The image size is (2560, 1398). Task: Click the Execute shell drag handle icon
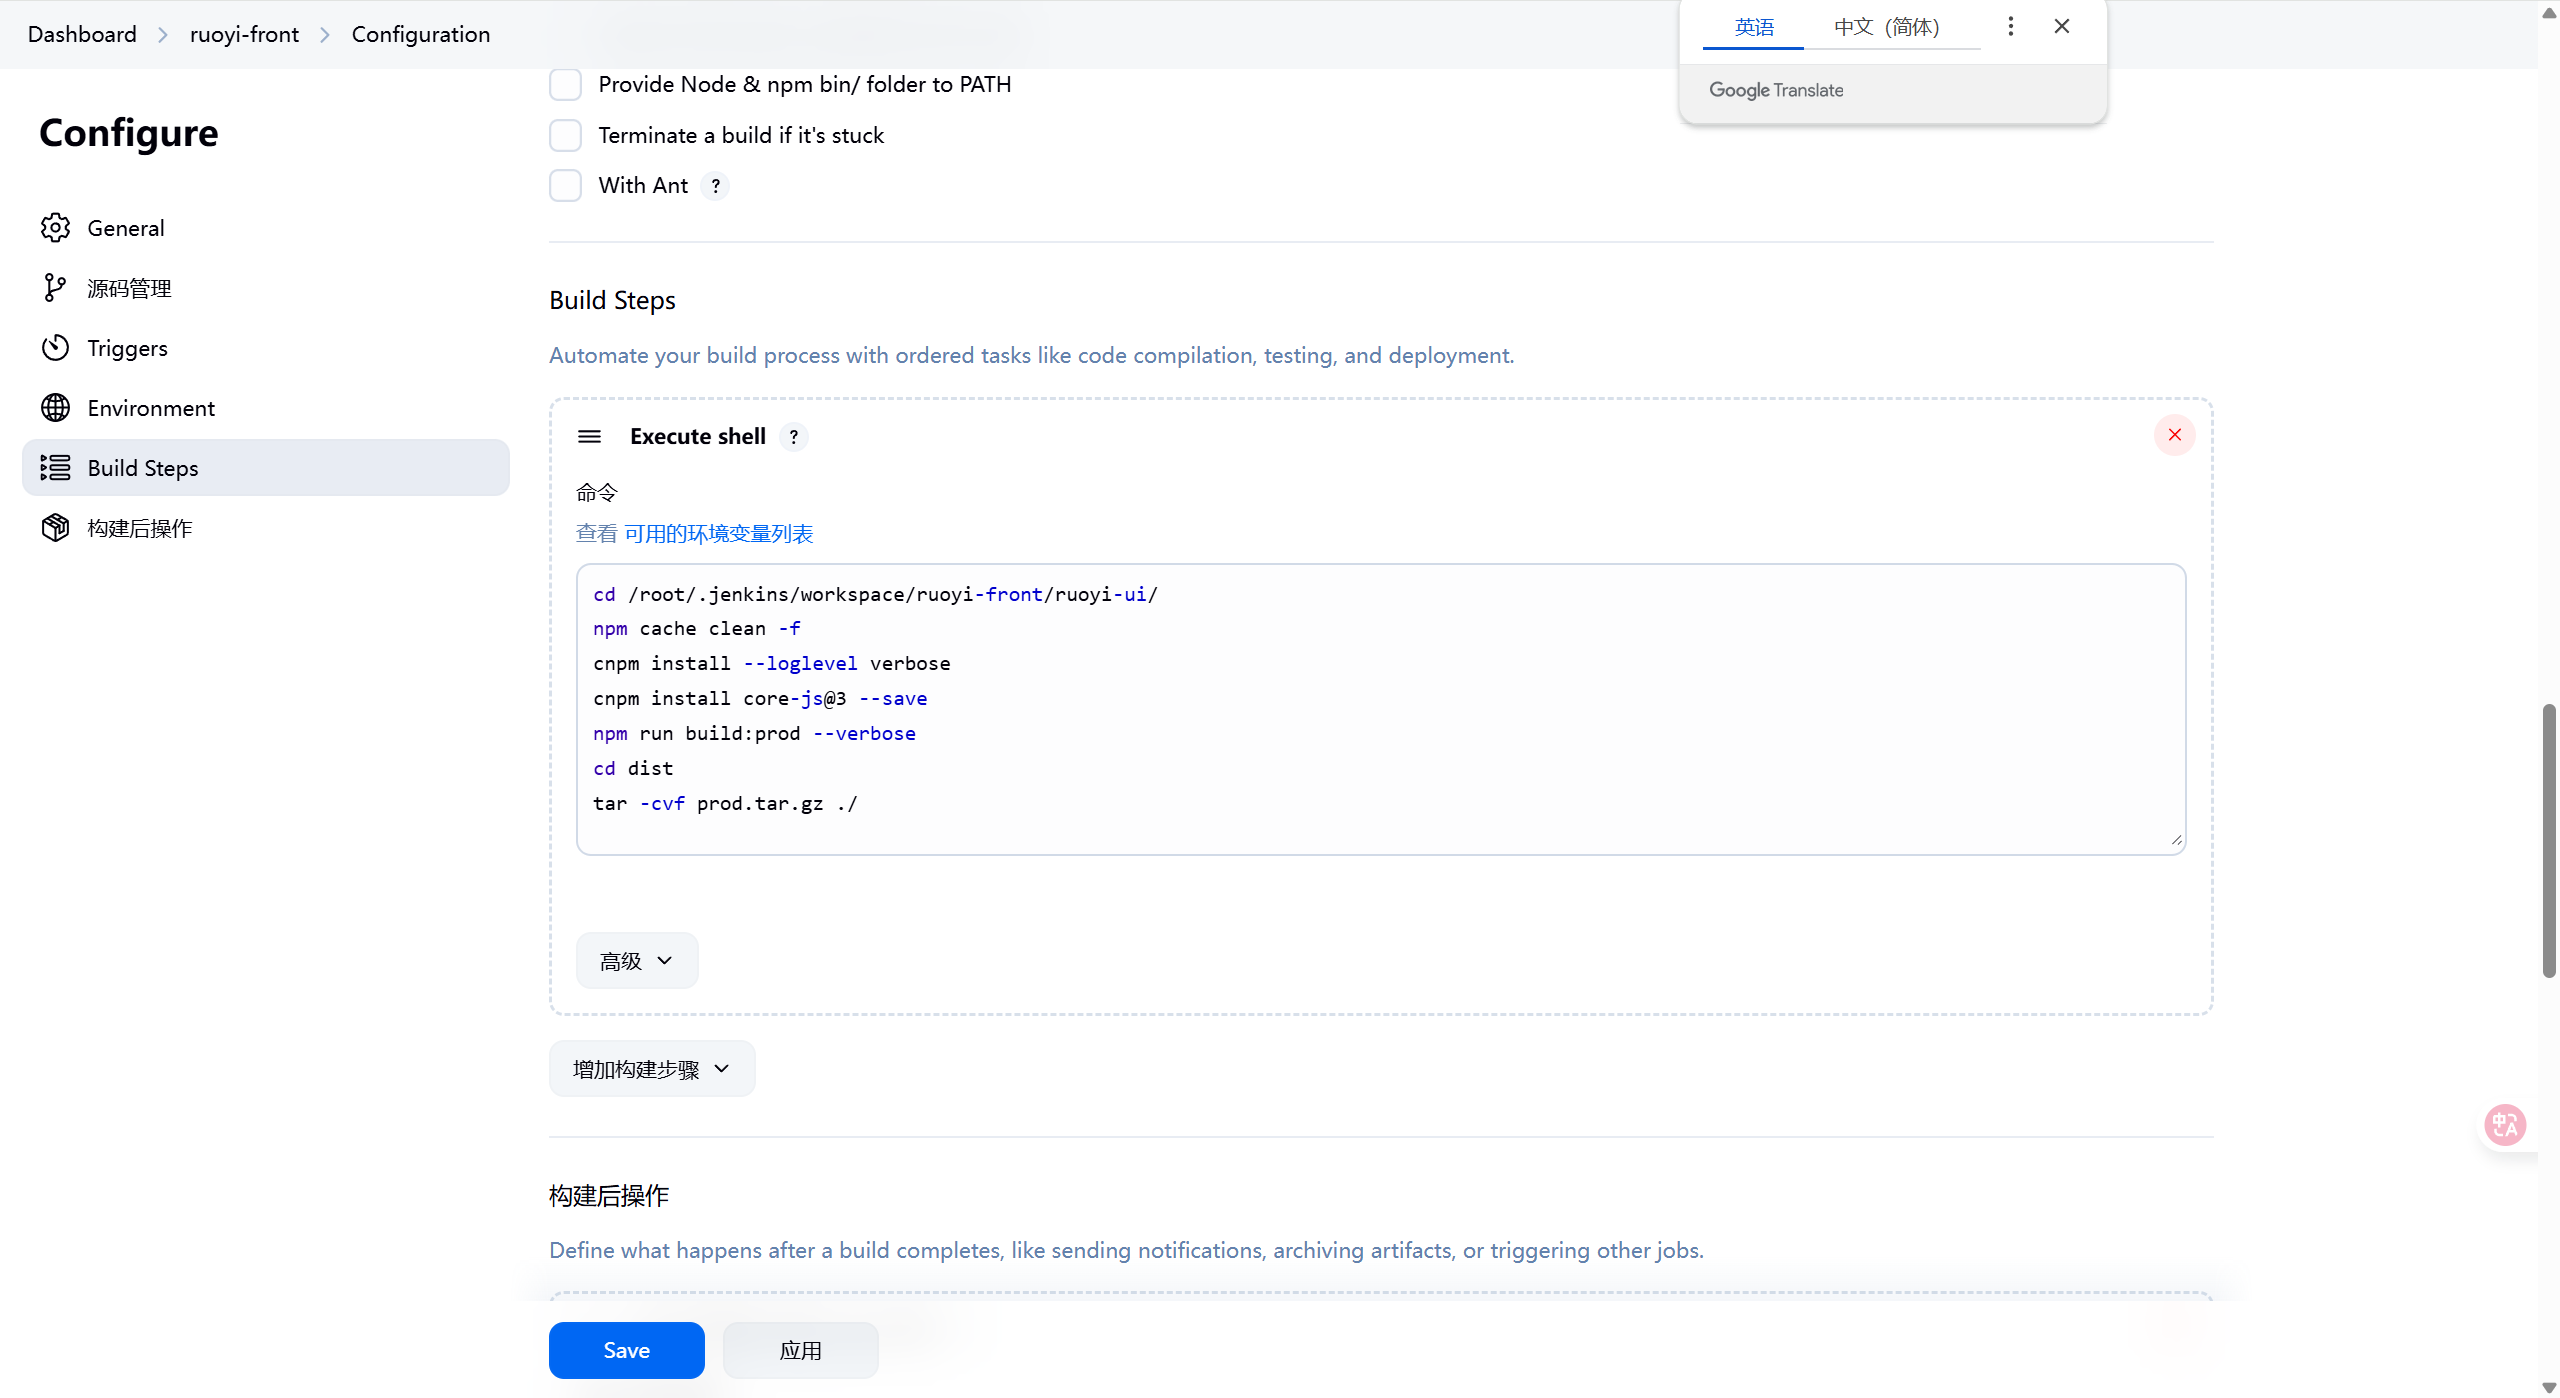tap(589, 436)
